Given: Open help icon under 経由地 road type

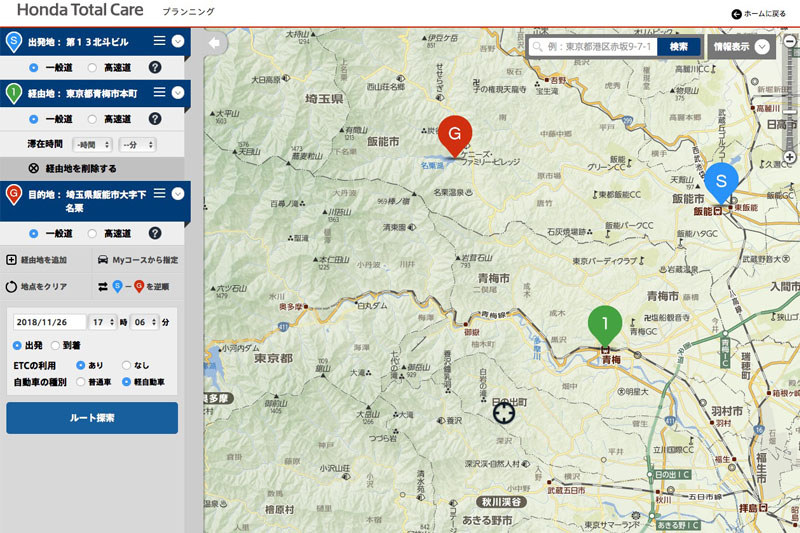Looking at the screenshot, I should [x=155, y=119].
